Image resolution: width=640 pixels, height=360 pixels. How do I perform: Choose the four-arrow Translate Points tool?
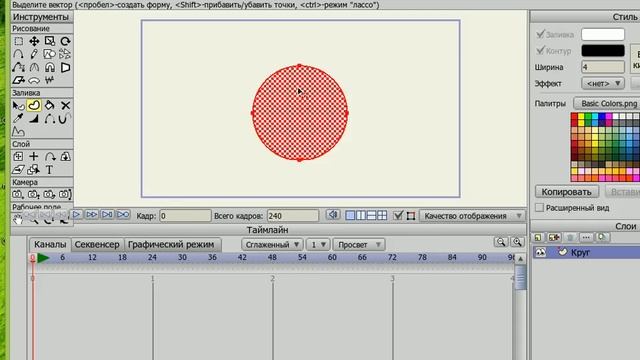point(34,41)
